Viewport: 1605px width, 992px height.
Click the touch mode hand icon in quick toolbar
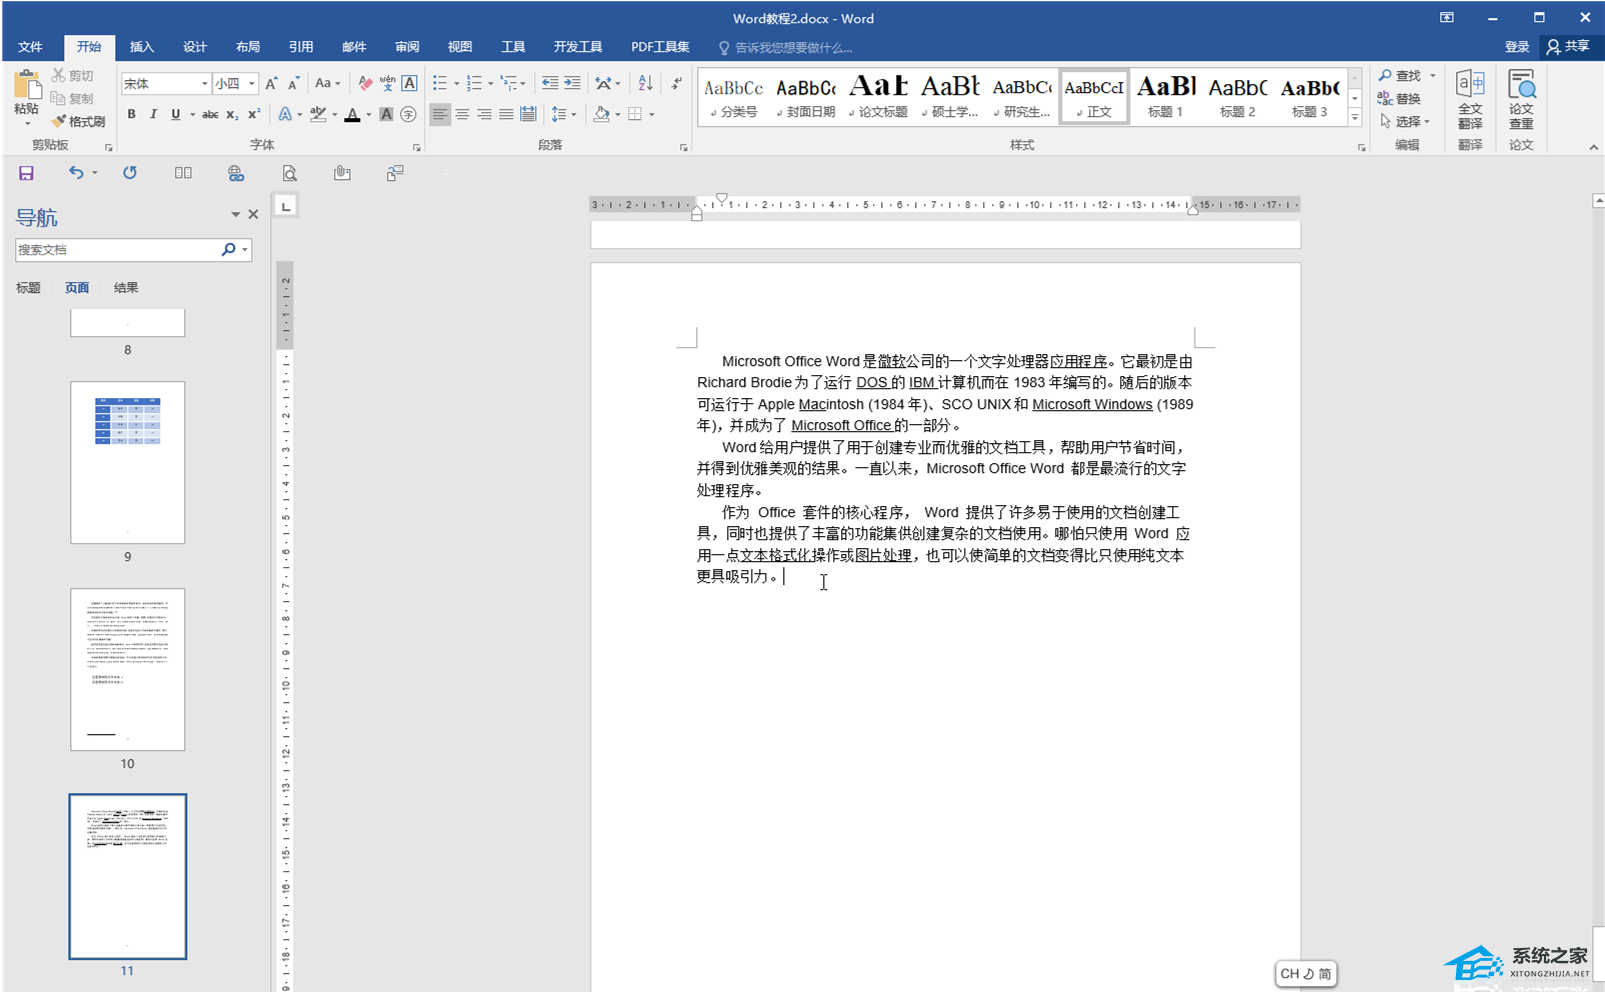(342, 173)
